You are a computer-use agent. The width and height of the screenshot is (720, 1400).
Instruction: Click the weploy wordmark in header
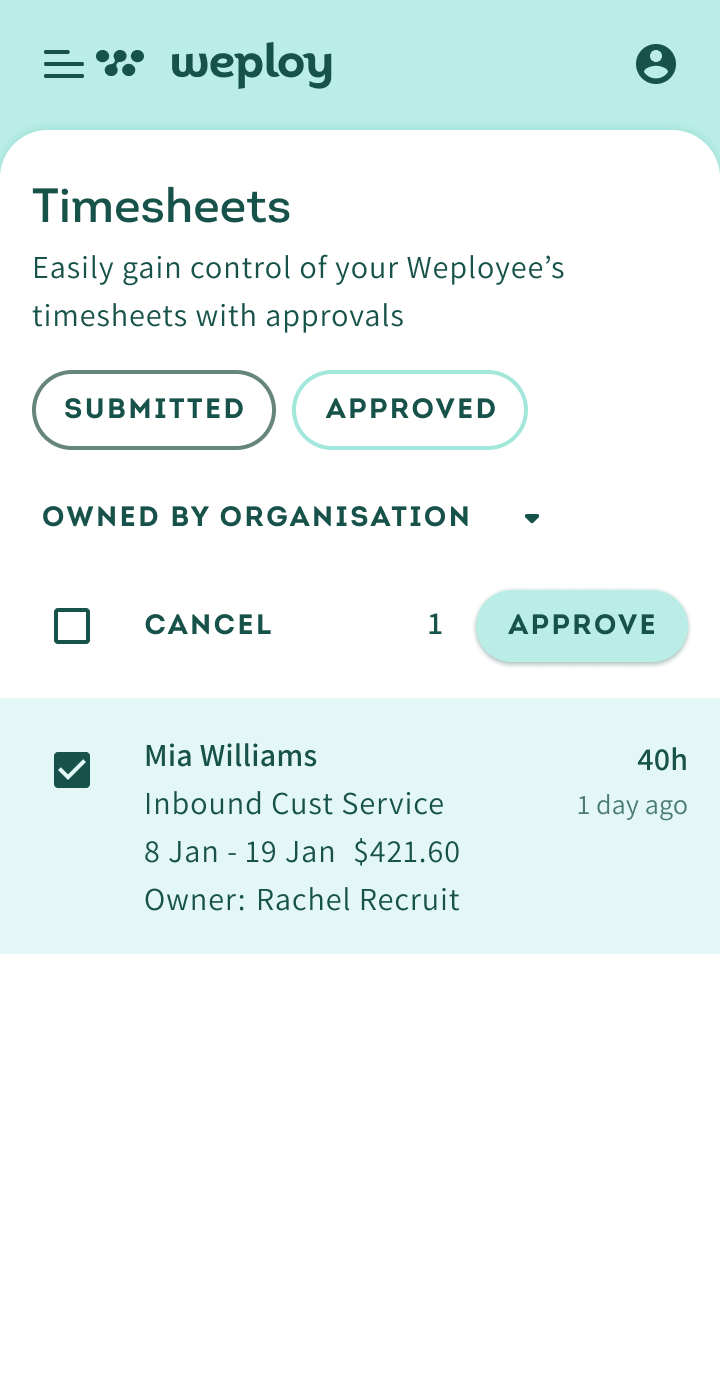251,66
